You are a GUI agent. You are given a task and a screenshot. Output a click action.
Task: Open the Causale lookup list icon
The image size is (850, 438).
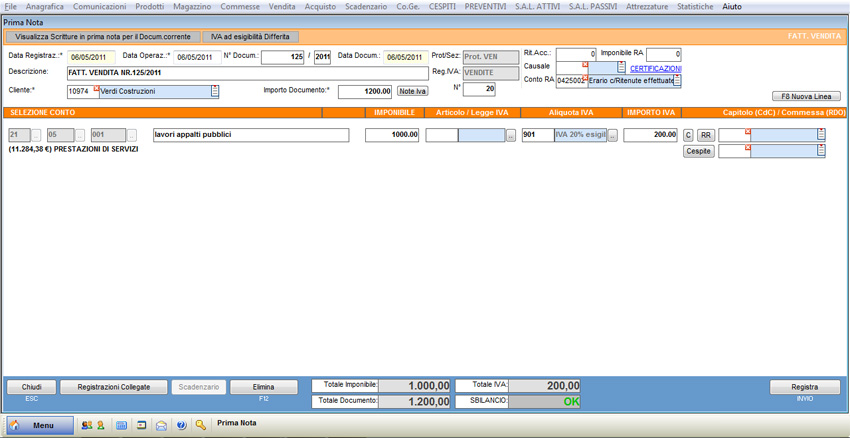pos(621,67)
